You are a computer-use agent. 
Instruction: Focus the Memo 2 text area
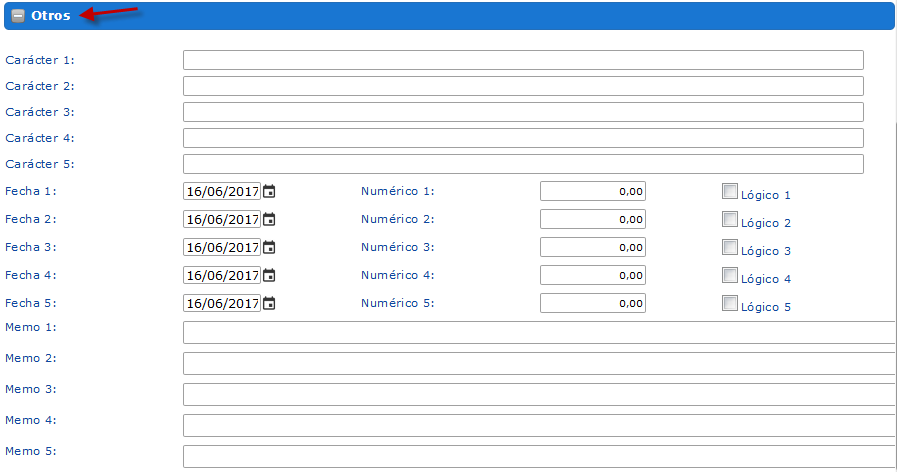point(539,363)
